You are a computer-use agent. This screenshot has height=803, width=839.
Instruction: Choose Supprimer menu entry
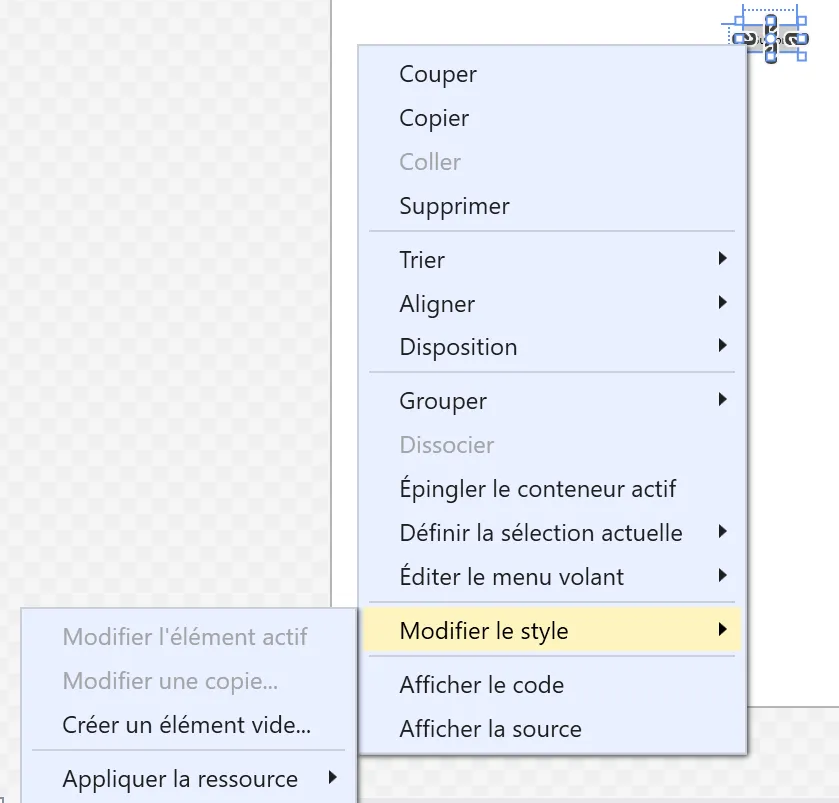point(454,206)
